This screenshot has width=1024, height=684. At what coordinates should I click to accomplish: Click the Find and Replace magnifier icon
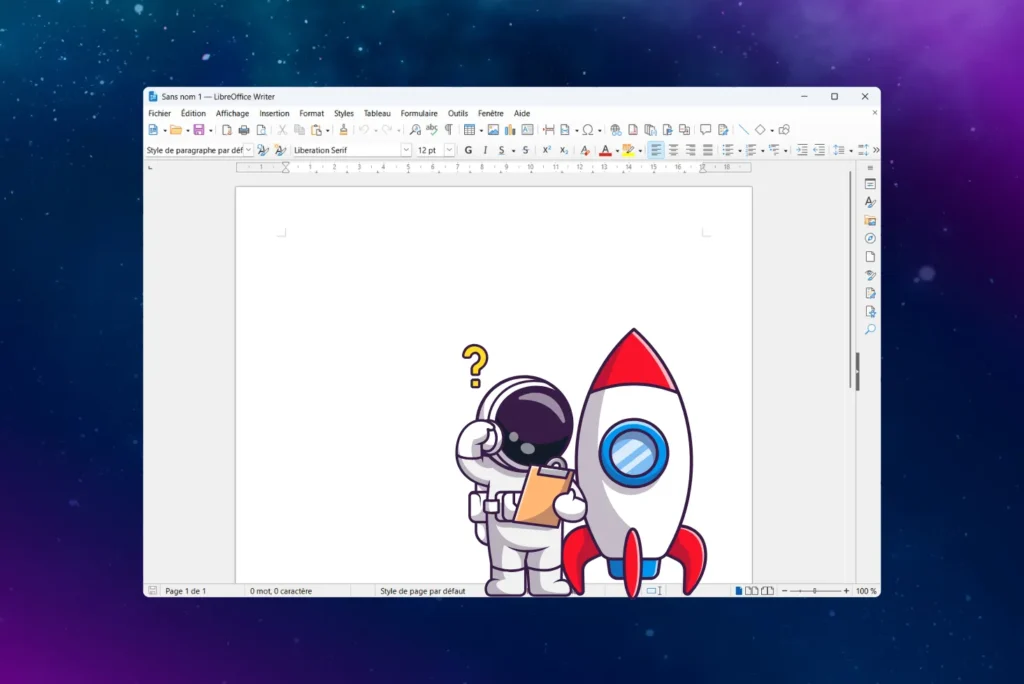(415, 130)
